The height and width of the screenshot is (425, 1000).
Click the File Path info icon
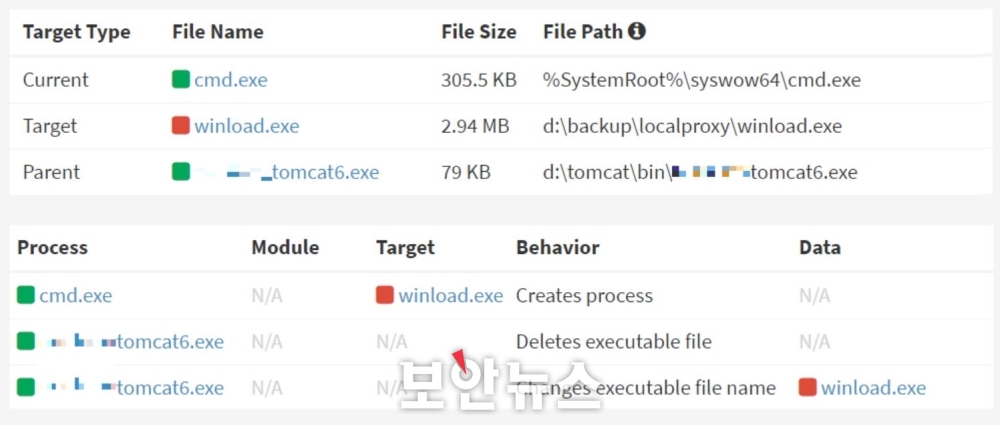[636, 31]
